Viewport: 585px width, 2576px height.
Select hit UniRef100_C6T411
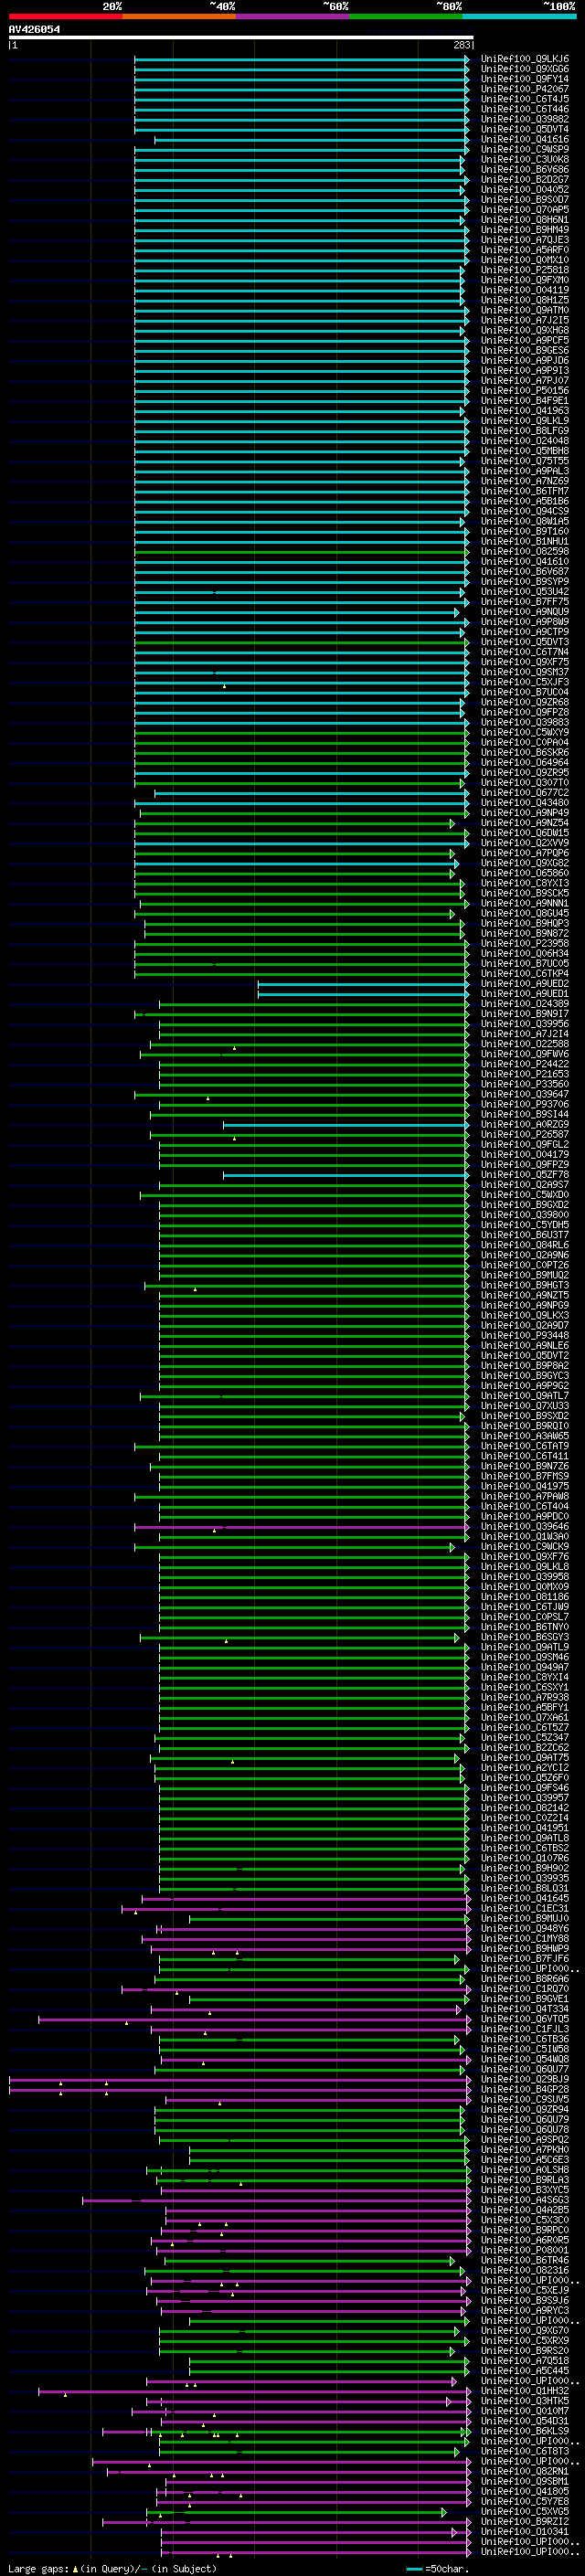pos(525,1456)
